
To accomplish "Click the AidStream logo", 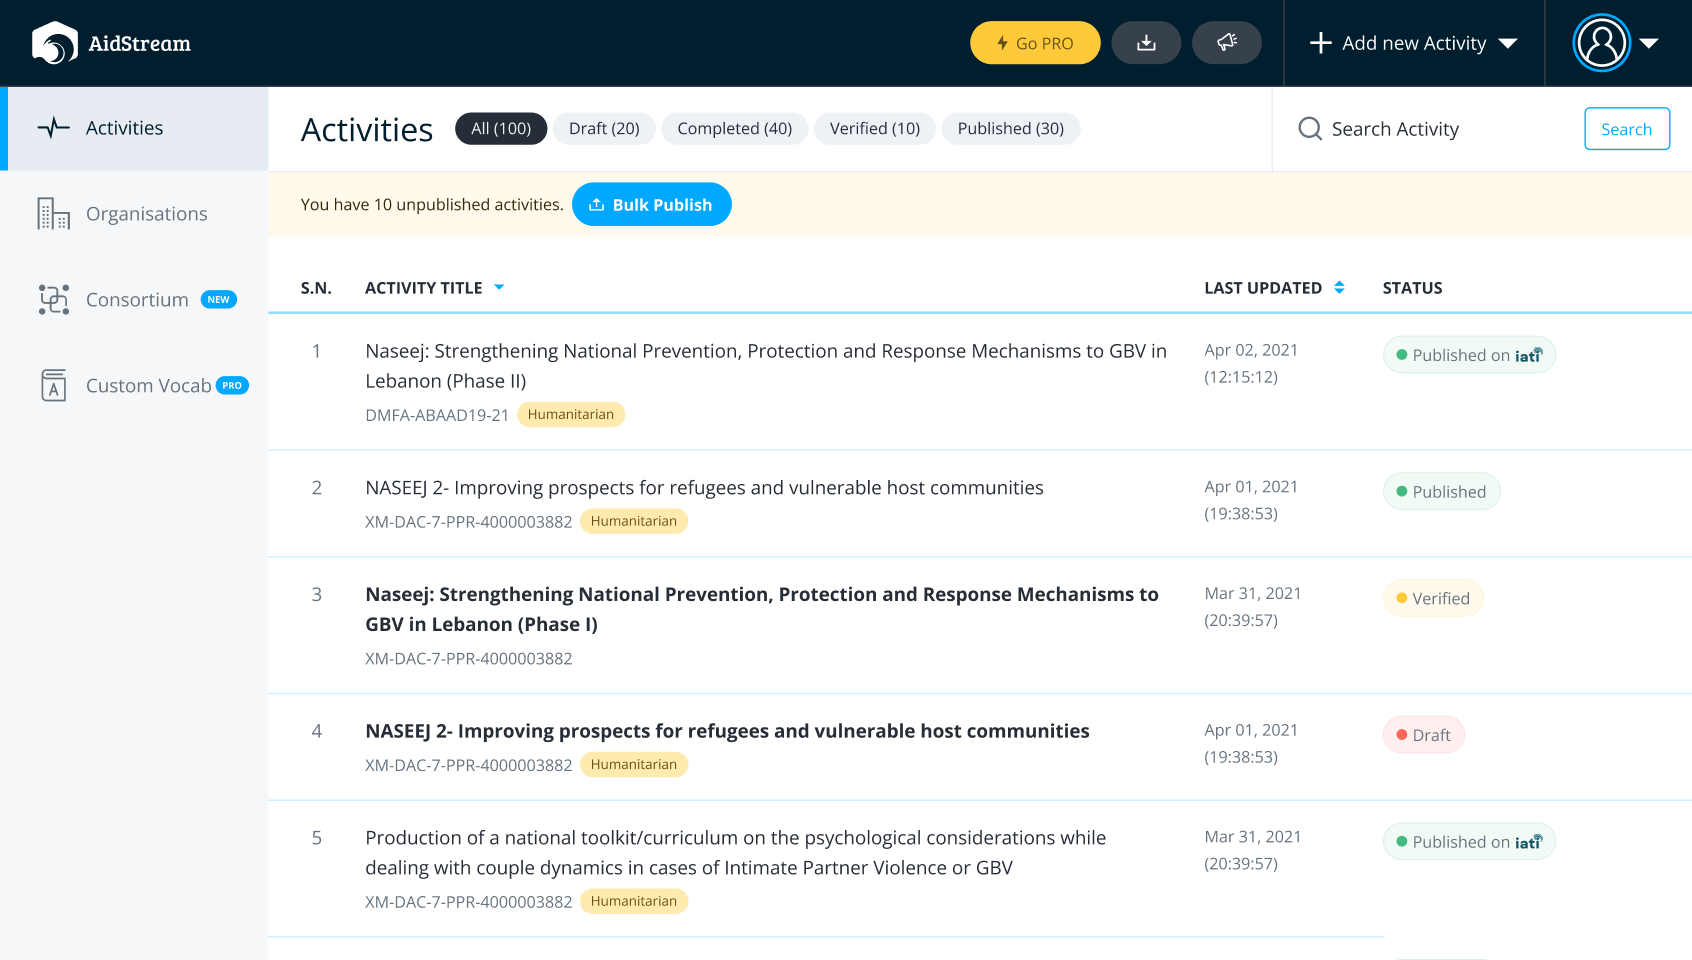I will point(111,43).
